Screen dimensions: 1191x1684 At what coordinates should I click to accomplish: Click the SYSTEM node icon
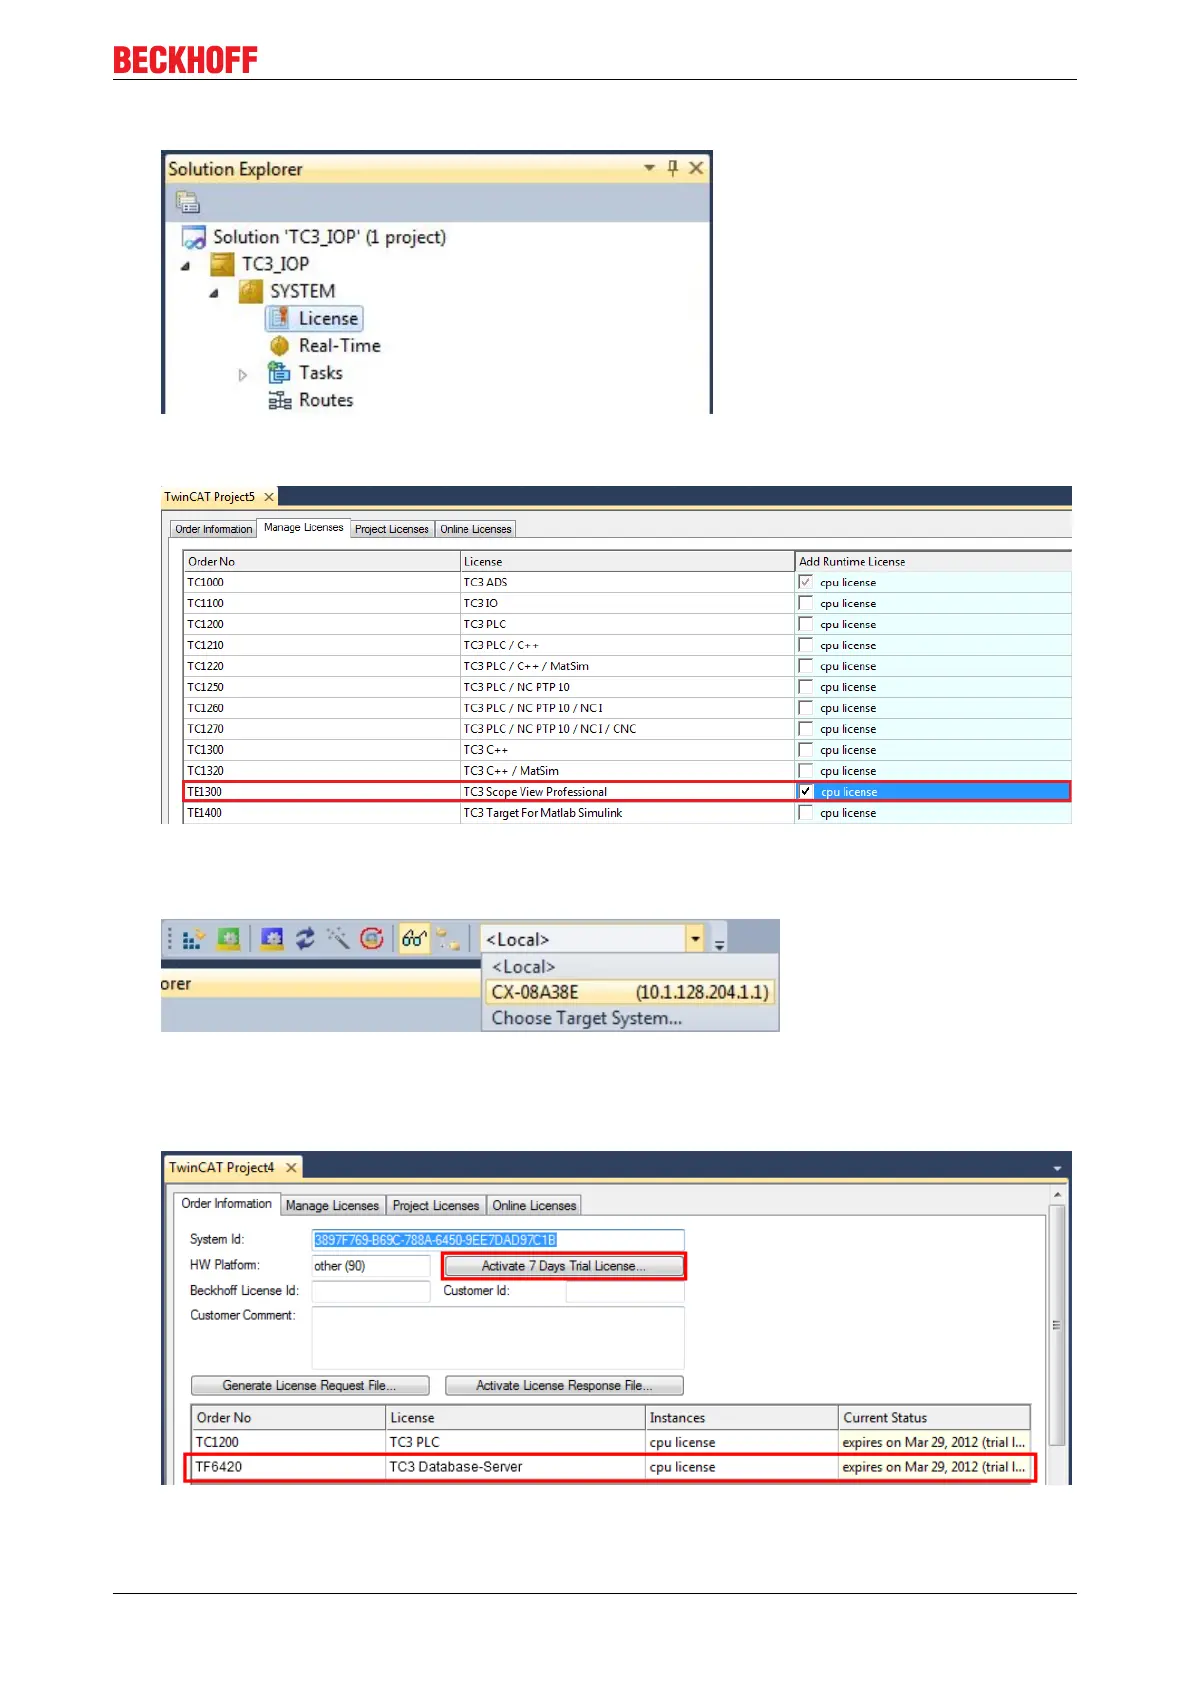250,292
